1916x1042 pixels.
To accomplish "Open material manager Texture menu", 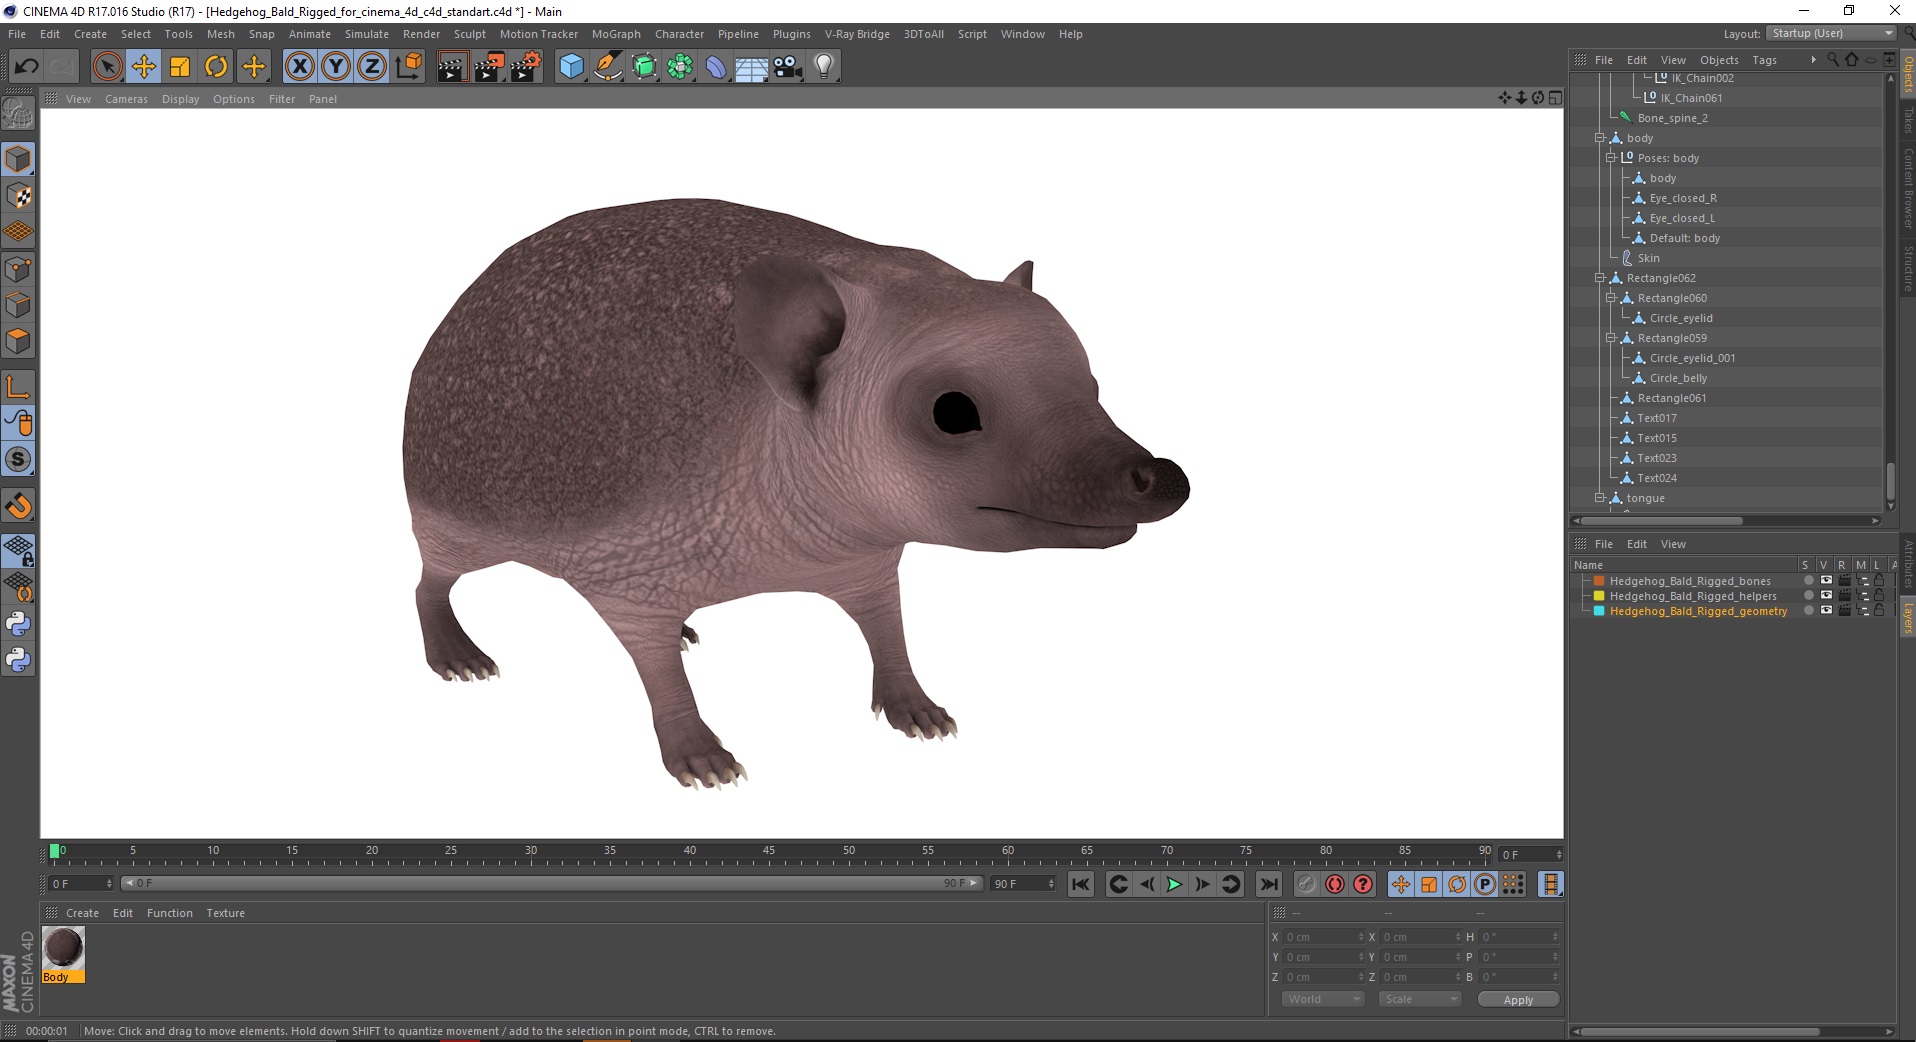I will click(x=225, y=913).
